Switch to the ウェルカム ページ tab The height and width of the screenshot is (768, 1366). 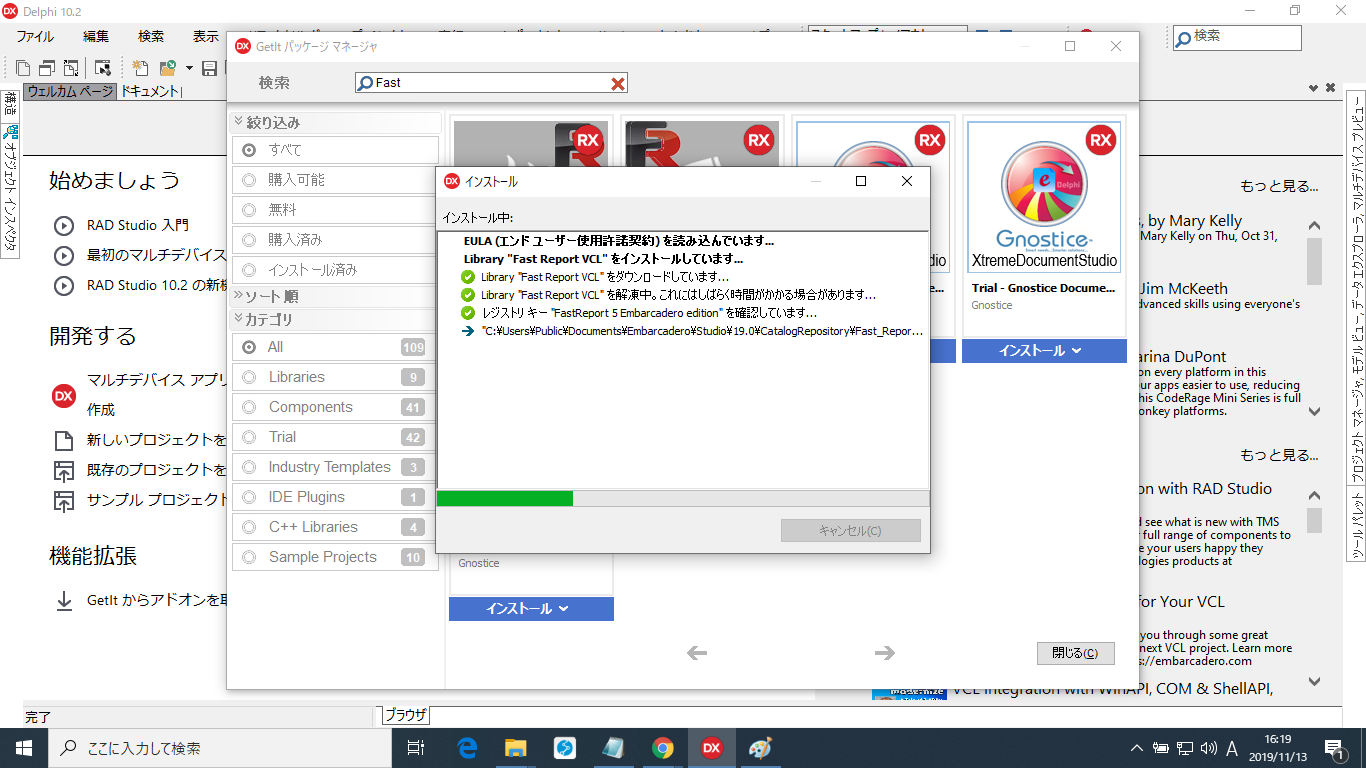tap(70, 91)
